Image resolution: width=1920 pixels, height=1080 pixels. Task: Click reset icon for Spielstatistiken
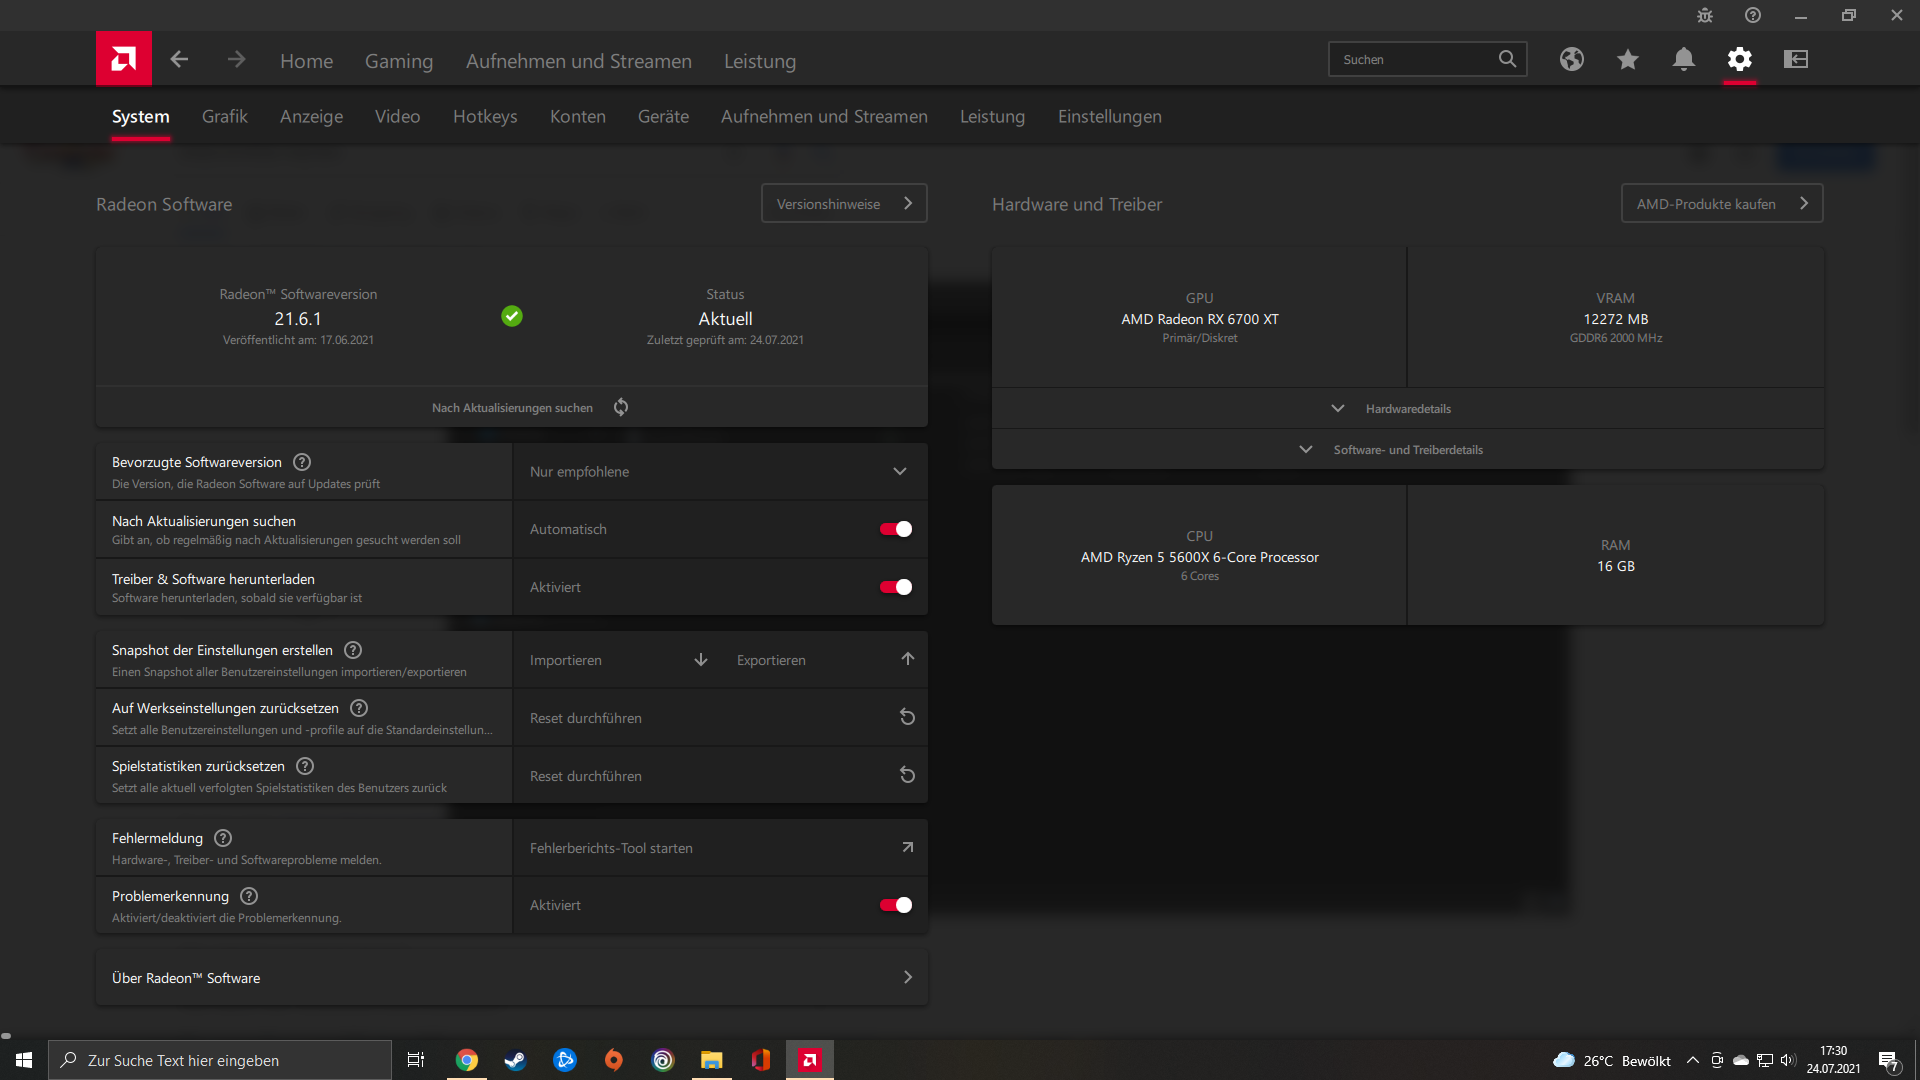pyautogui.click(x=907, y=775)
